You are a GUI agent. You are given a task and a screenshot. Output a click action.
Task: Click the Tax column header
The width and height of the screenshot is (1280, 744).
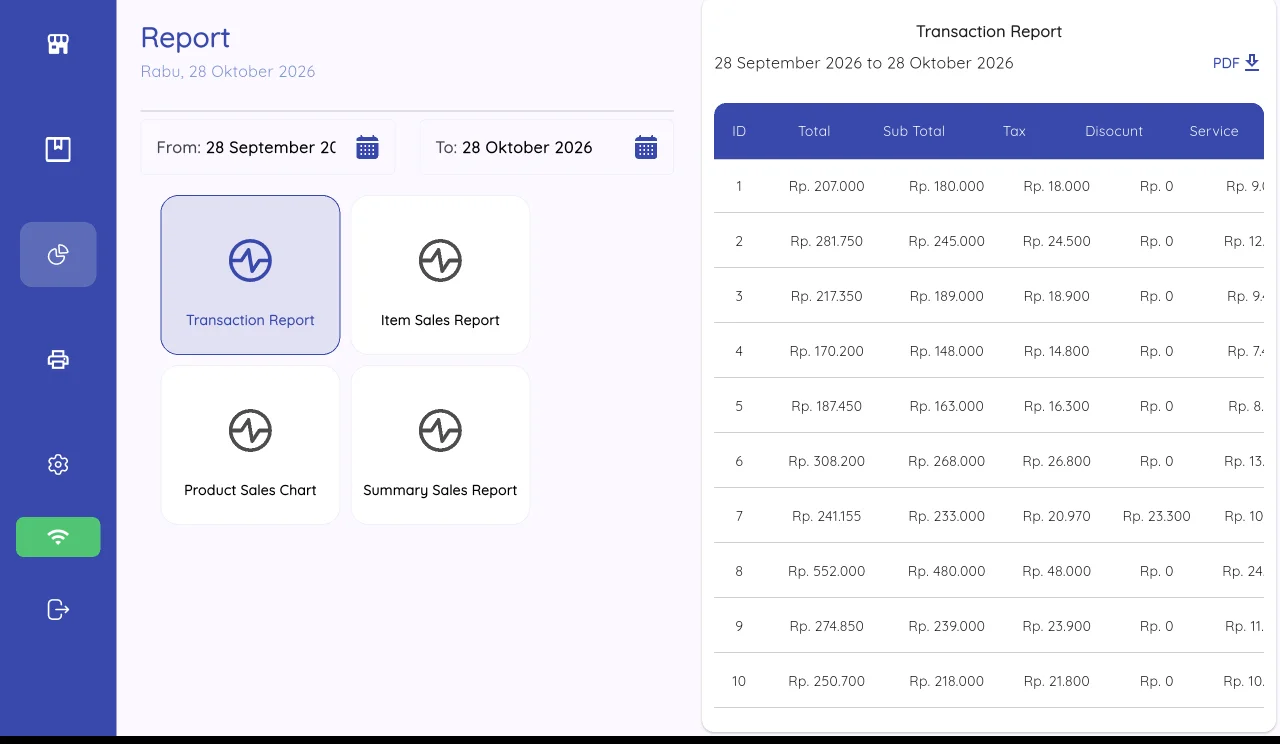coord(1014,131)
